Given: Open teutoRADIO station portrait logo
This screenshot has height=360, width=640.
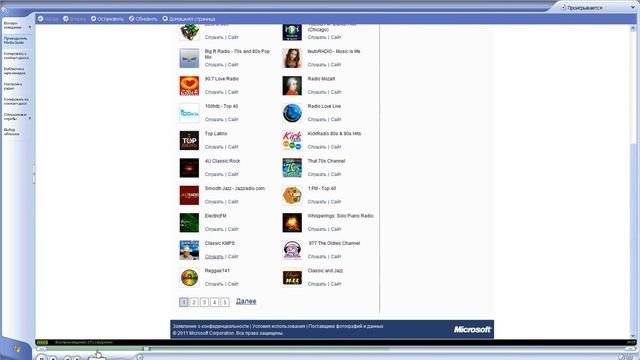Looking at the screenshot, I should pyautogui.click(x=292, y=58).
